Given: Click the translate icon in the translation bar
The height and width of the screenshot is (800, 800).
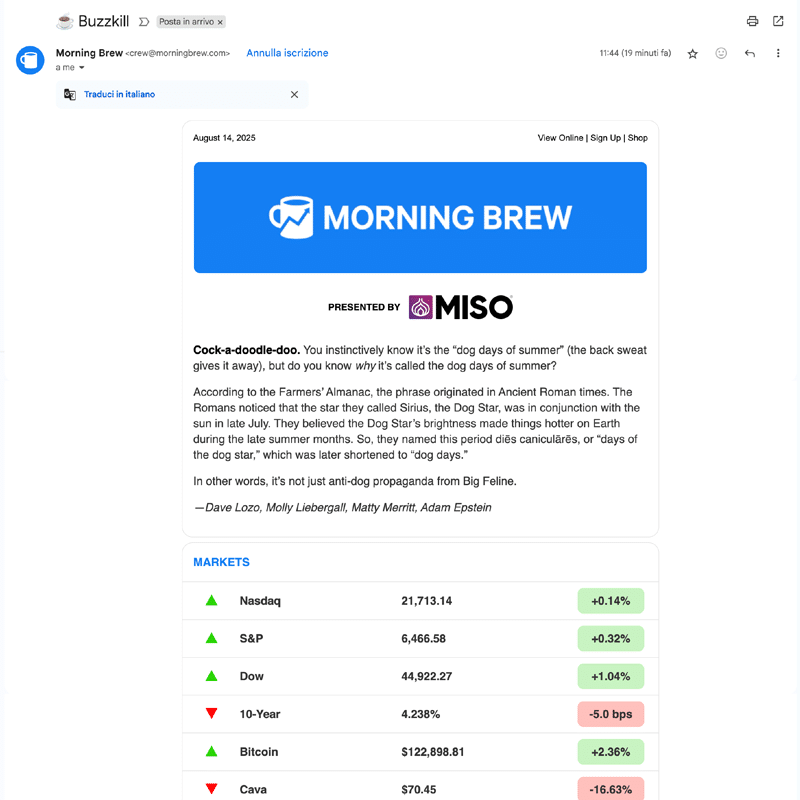Looking at the screenshot, I should click(x=70, y=94).
